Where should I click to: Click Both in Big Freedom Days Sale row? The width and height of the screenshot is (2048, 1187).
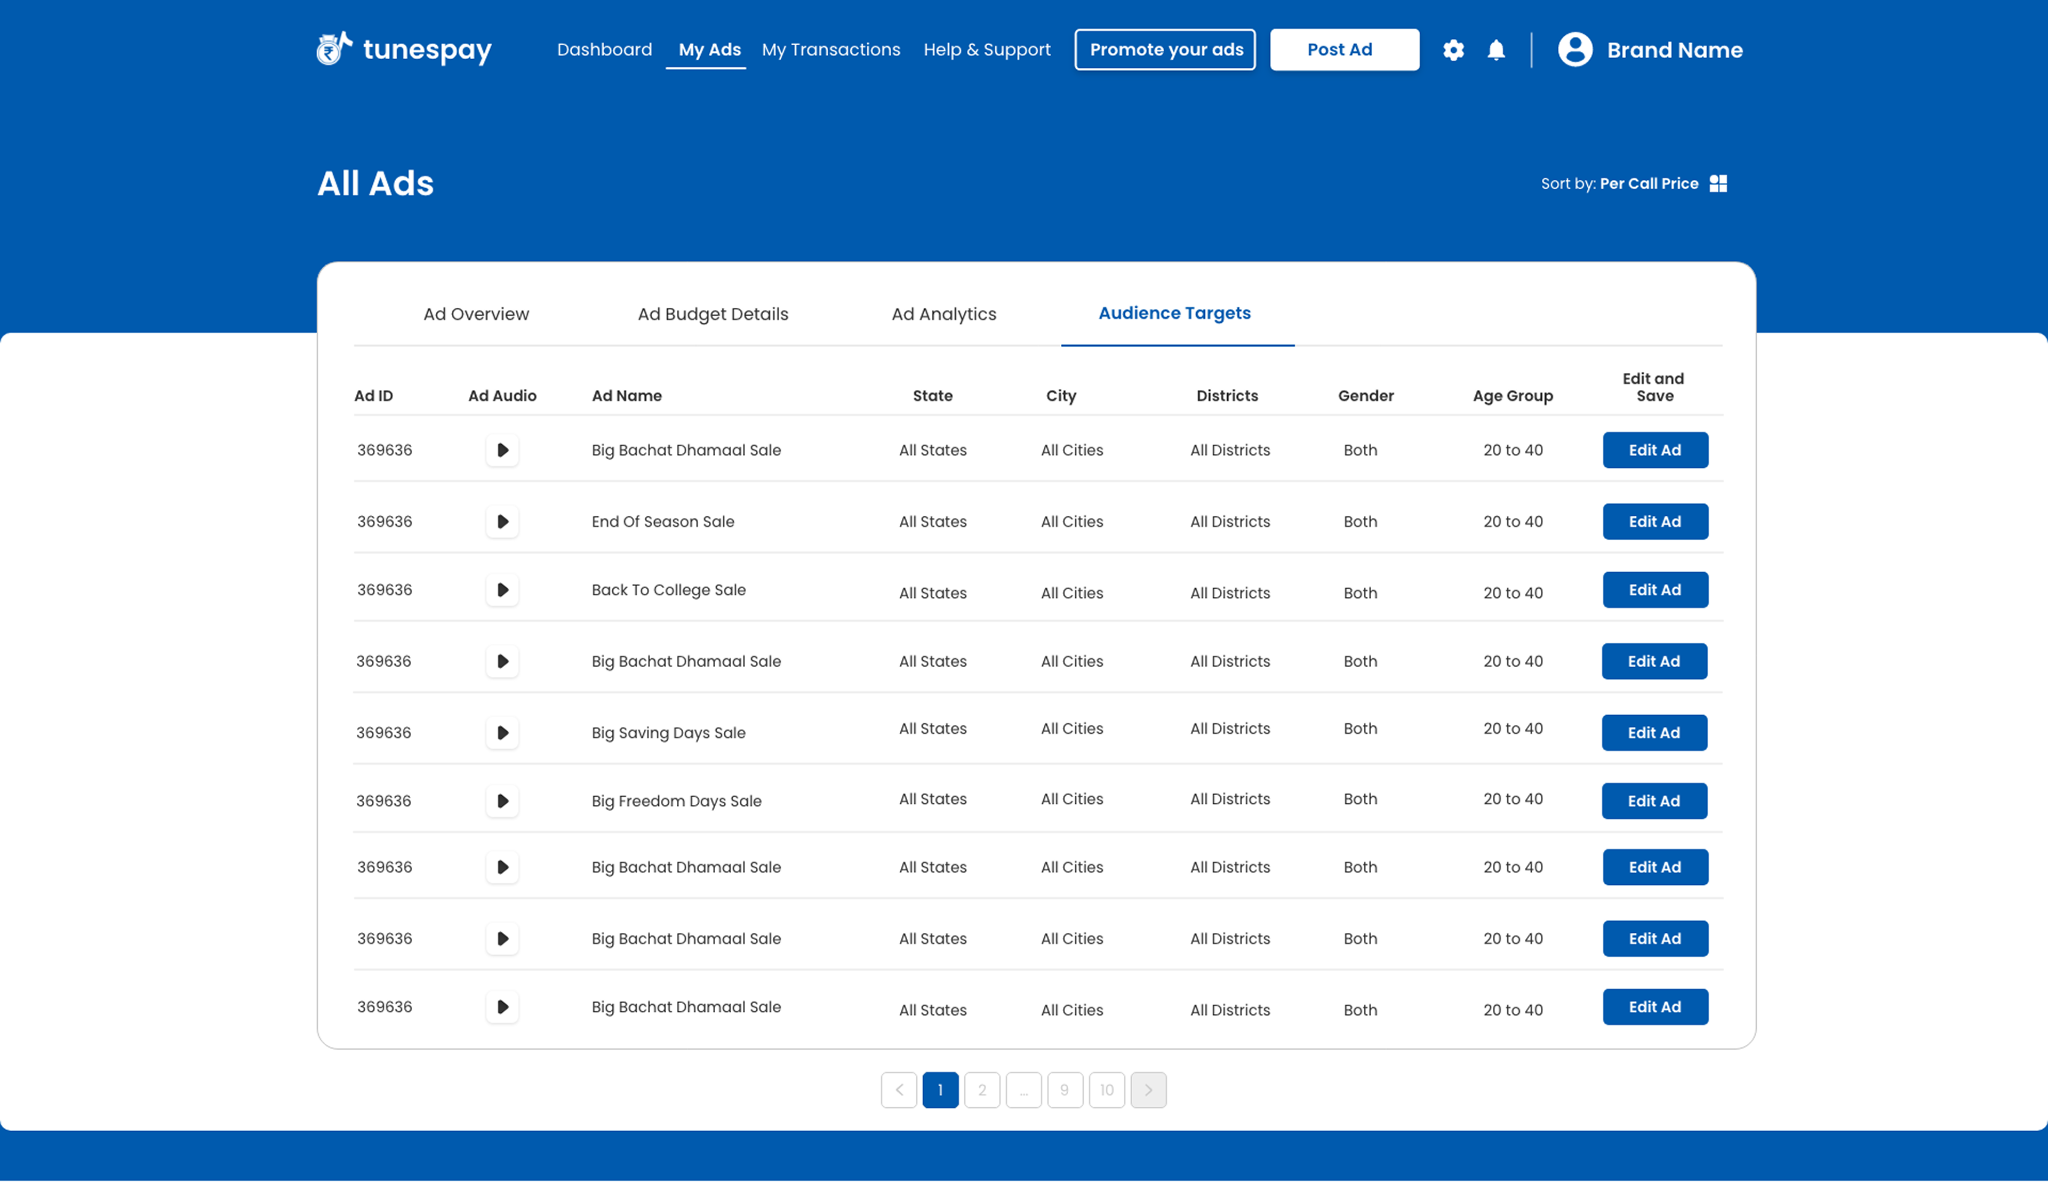point(1360,799)
